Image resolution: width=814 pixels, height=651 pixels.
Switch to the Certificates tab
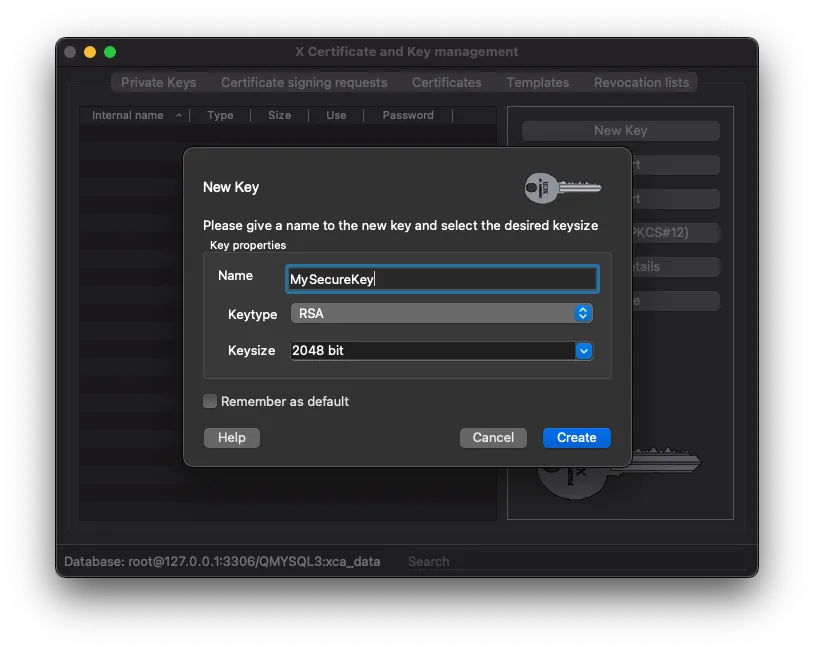[x=446, y=83]
